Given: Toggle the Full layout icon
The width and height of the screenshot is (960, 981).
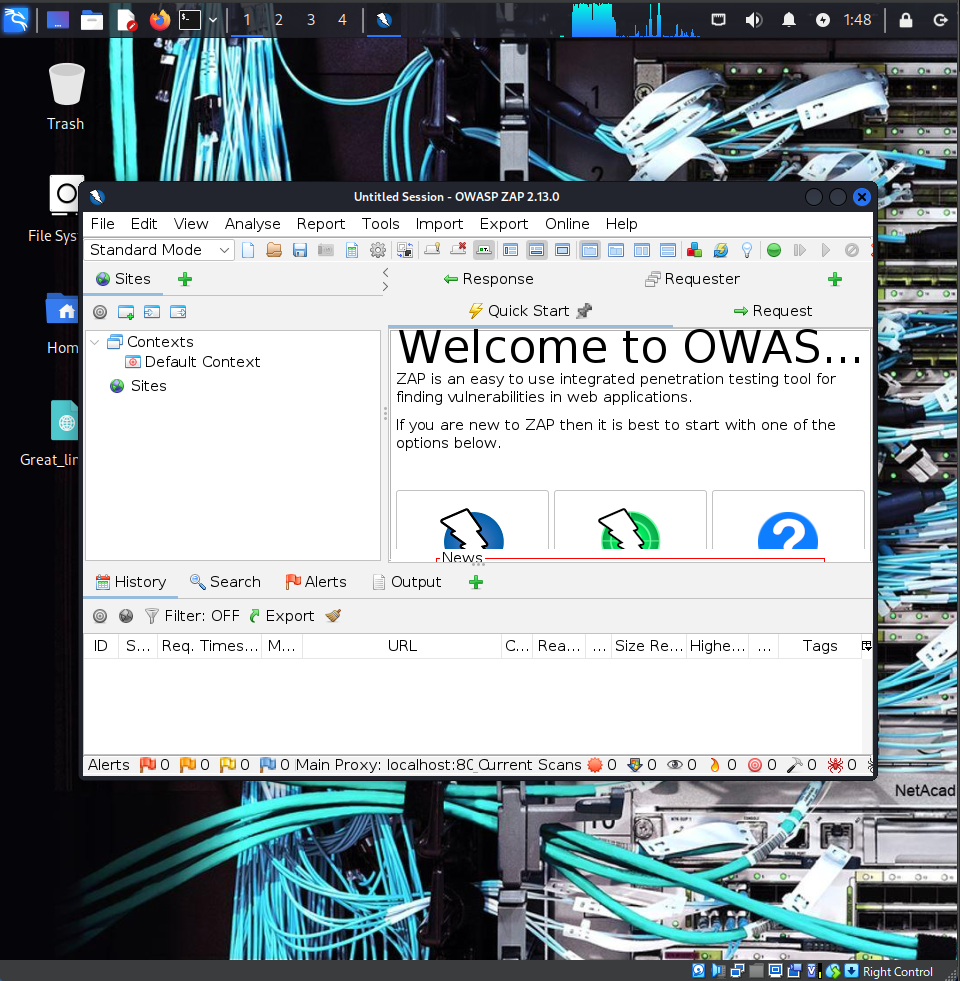Looking at the screenshot, I should [563, 250].
